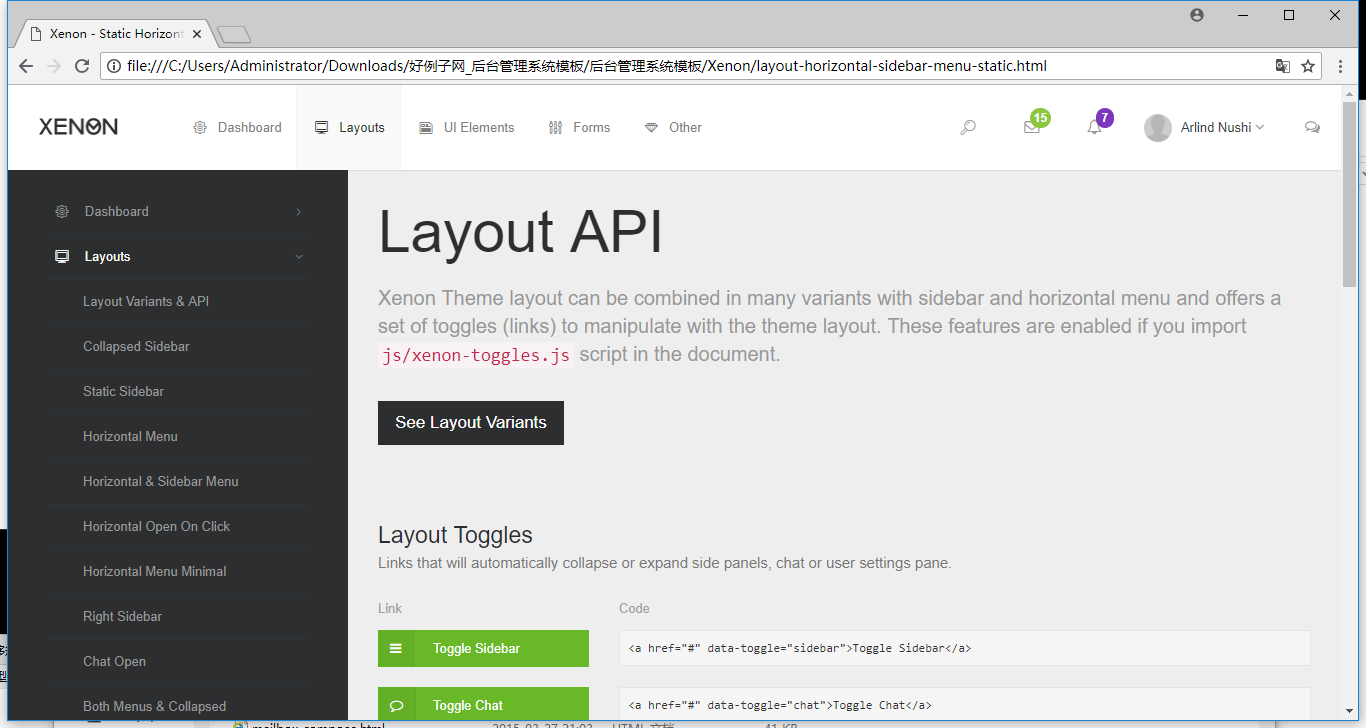
Task: Click the Toggle Chat button
Action: click(x=483, y=706)
